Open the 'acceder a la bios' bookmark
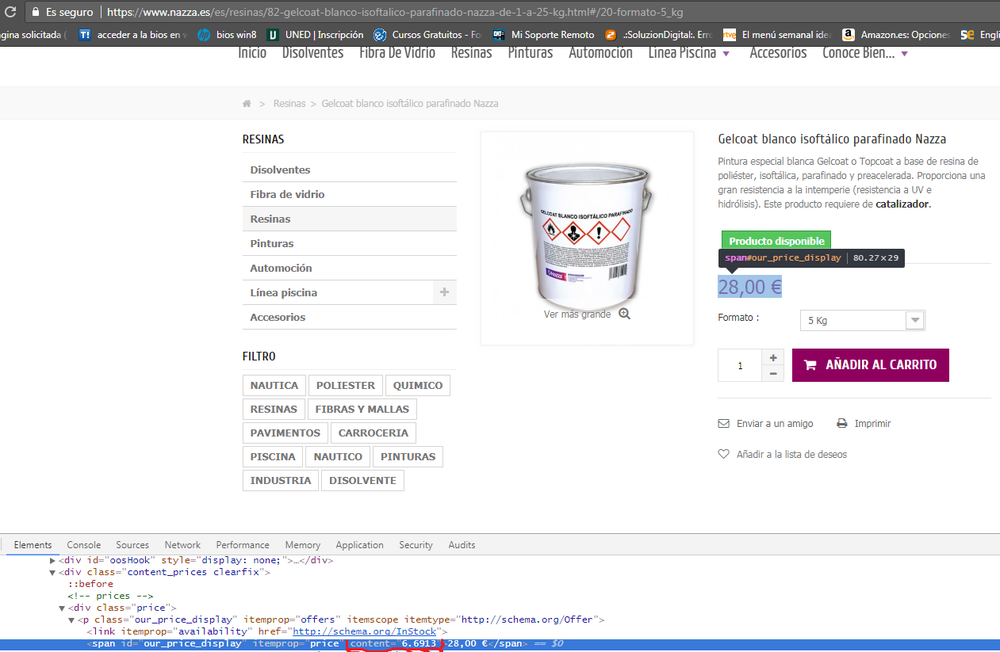Screen dimensions: 1000x652 [133, 34]
